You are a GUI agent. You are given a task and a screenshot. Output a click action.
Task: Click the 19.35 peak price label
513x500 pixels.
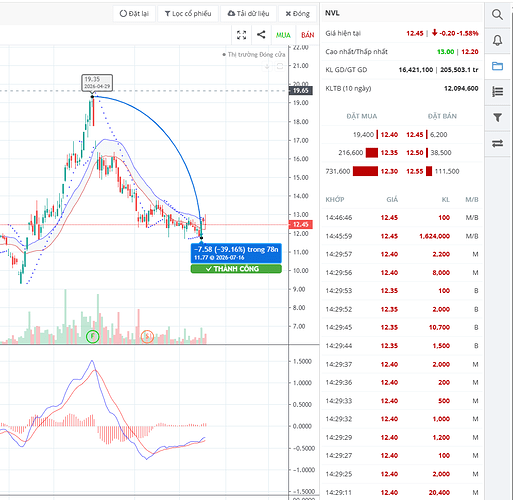pyautogui.click(x=97, y=82)
